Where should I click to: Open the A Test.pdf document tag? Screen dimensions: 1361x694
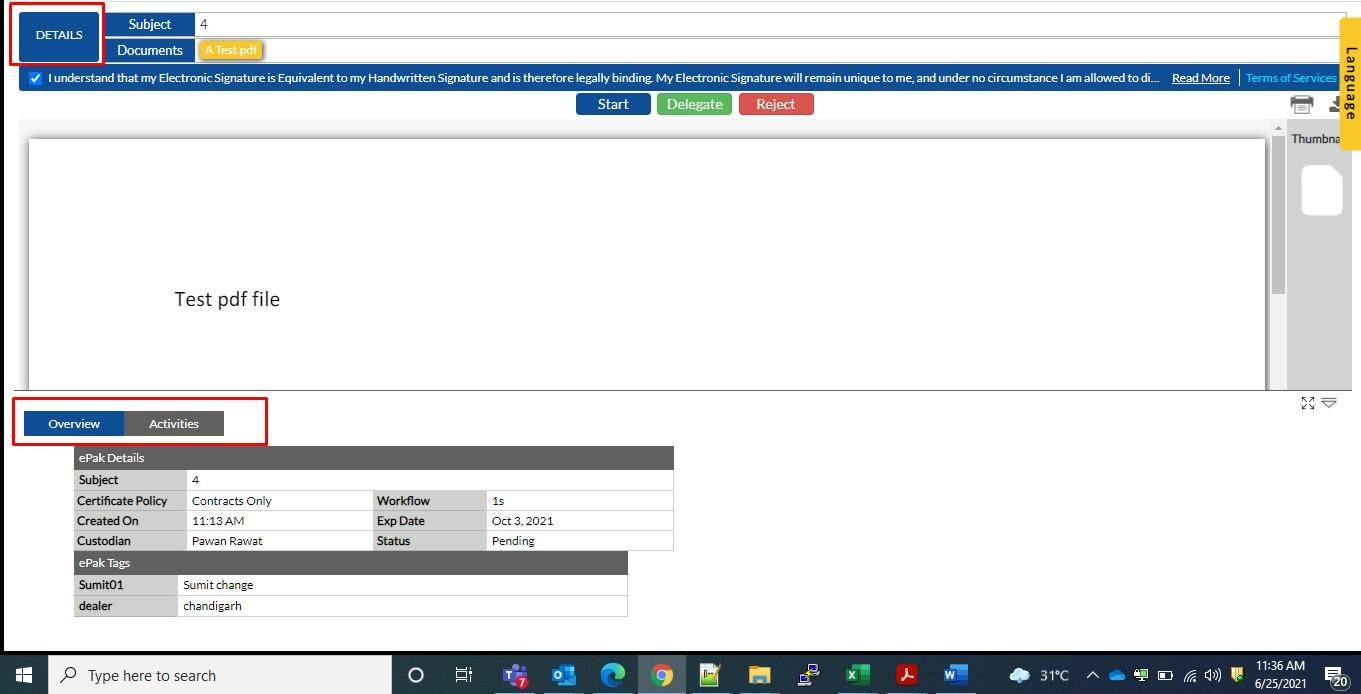(231, 50)
